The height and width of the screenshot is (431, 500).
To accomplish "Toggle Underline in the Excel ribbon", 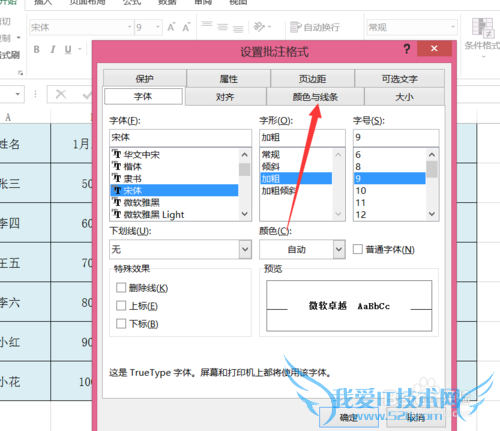I will (x=68, y=50).
